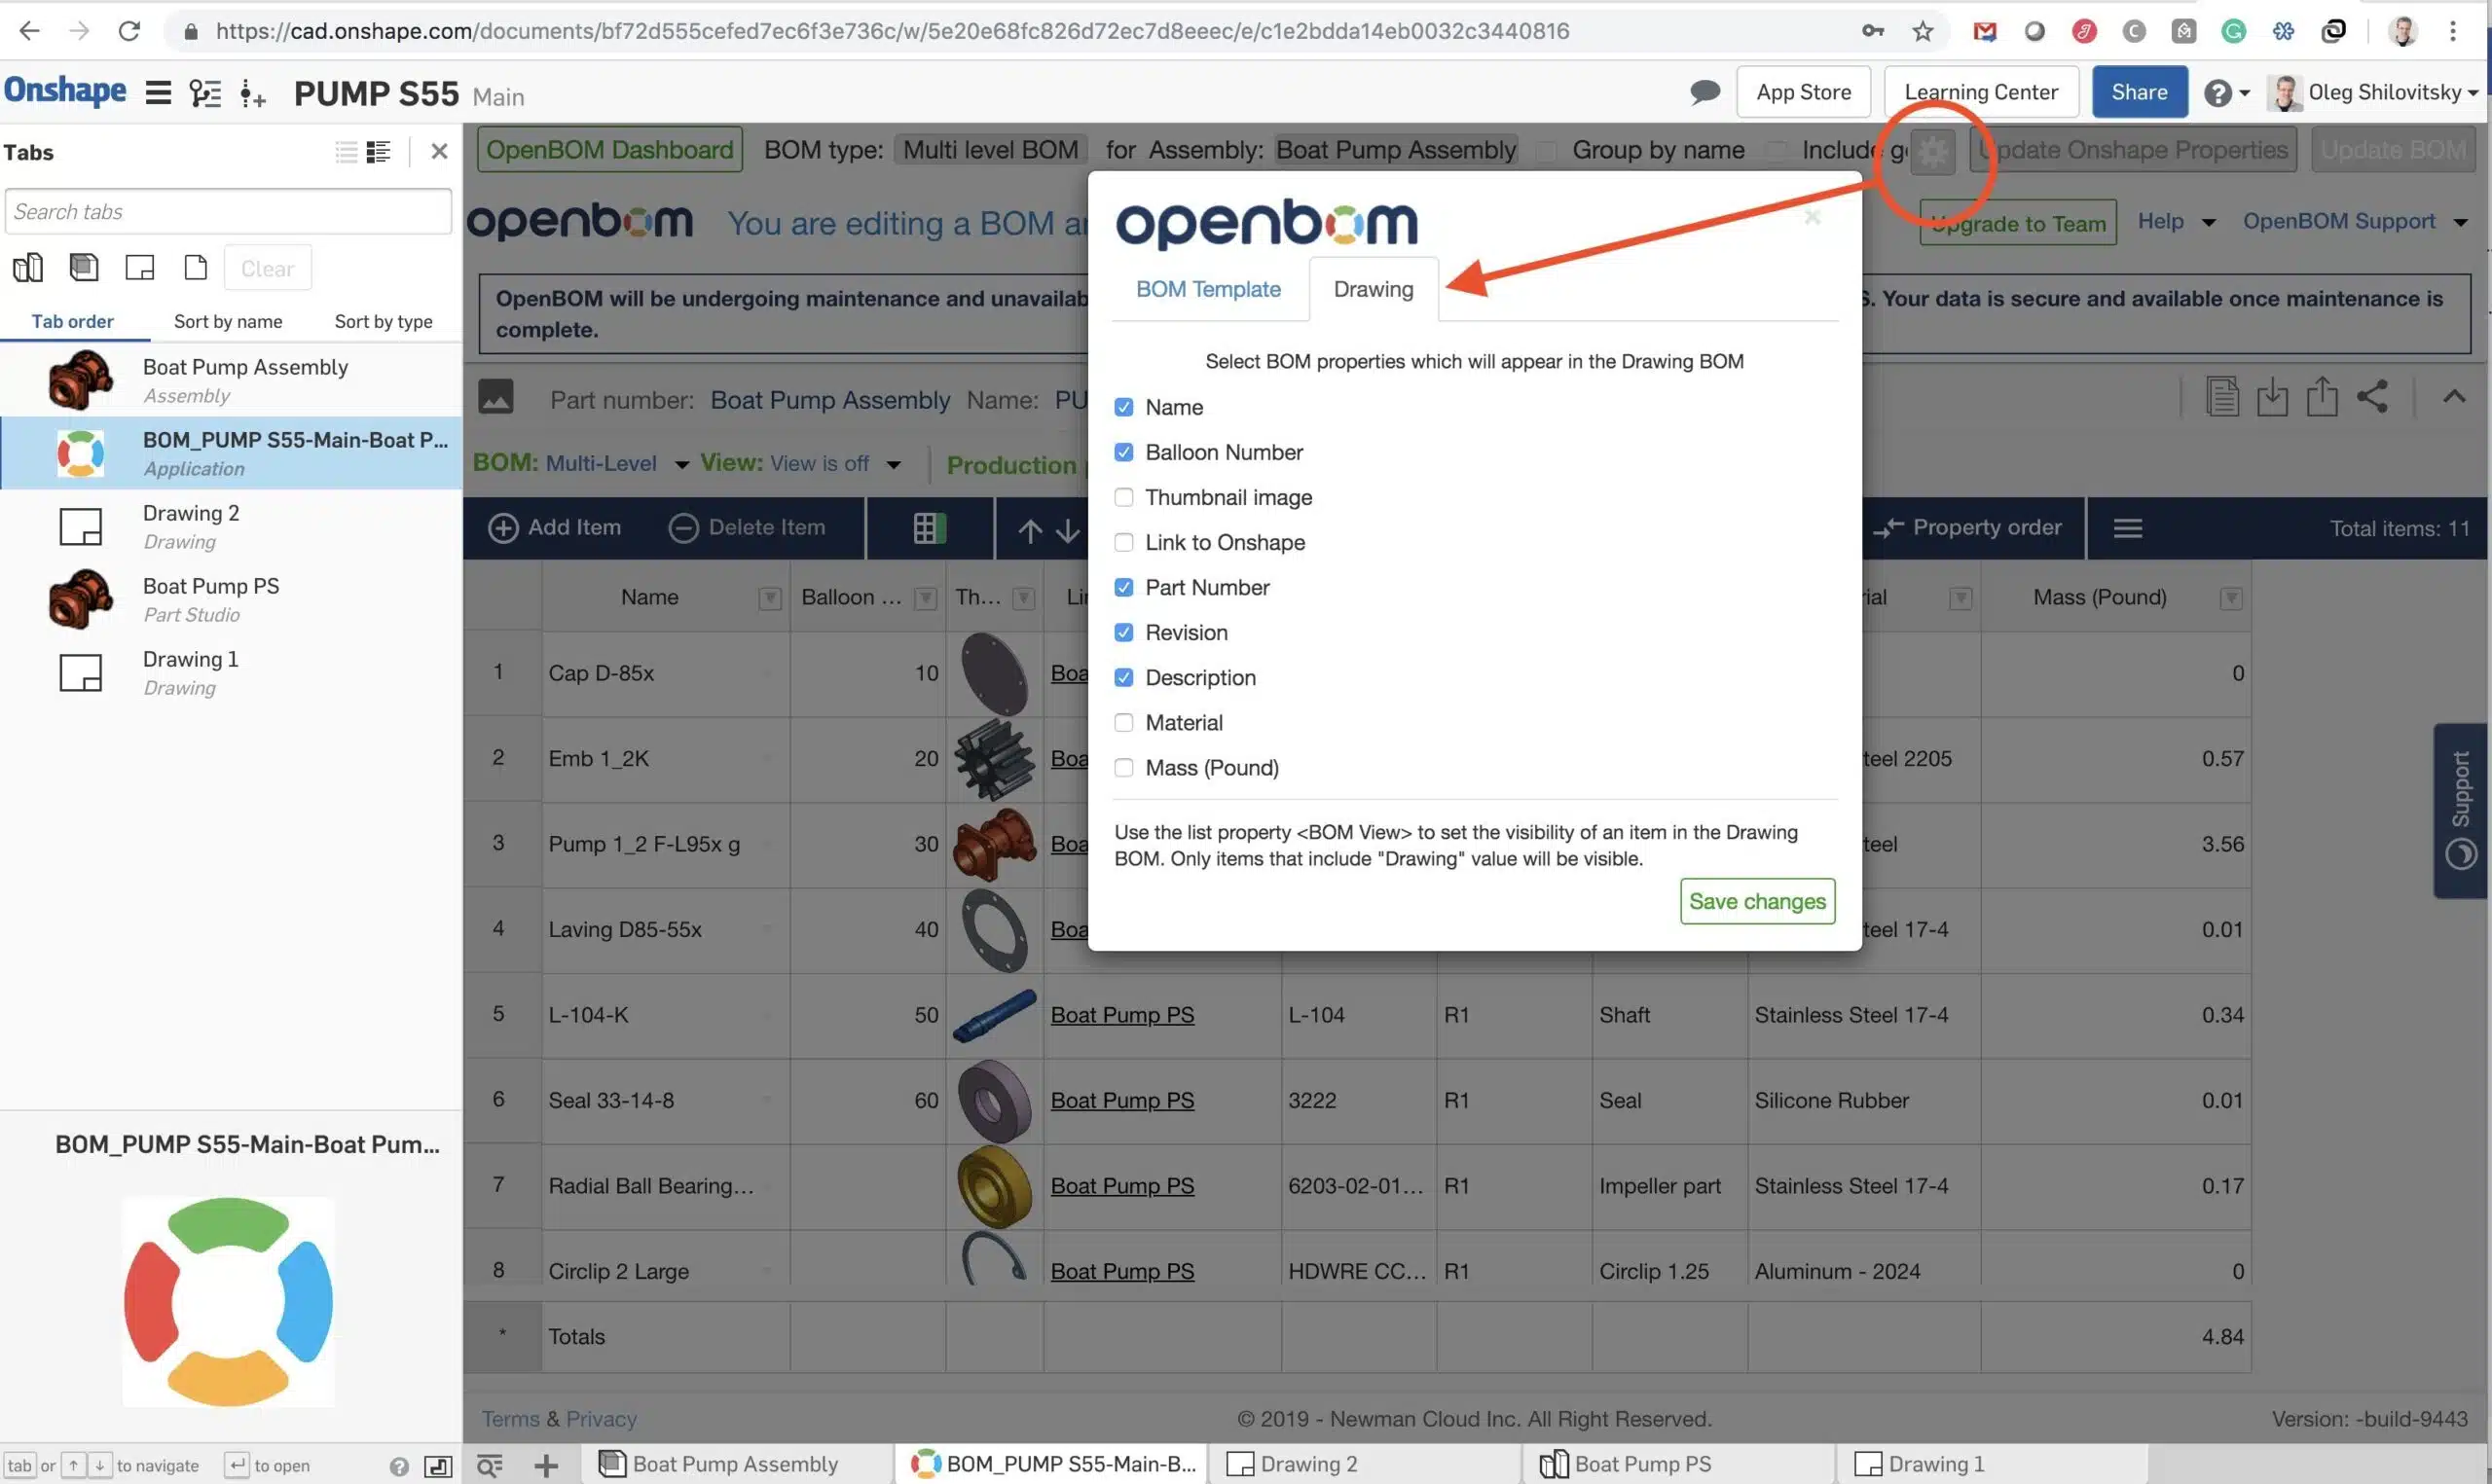Open the App Store button
Image resolution: width=2492 pixels, height=1484 pixels.
pyautogui.click(x=1803, y=92)
